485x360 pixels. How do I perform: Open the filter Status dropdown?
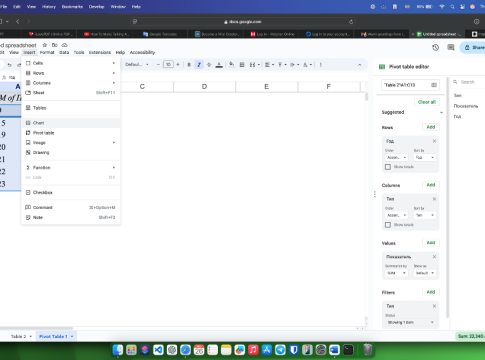tap(410, 322)
